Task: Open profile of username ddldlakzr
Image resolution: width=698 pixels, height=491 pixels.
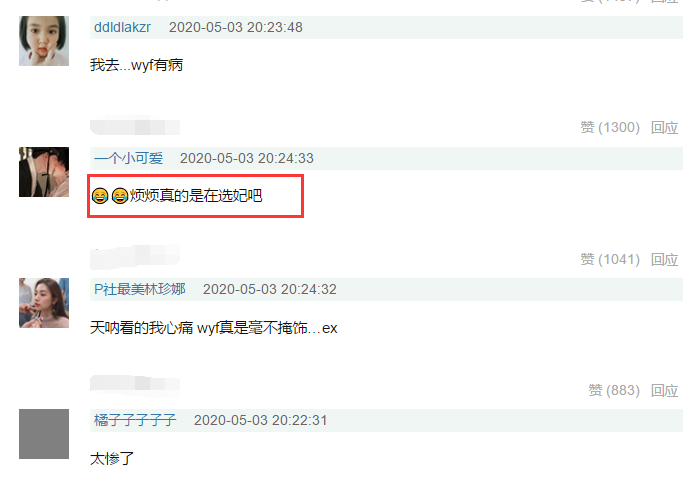Action: pos(122,27)
